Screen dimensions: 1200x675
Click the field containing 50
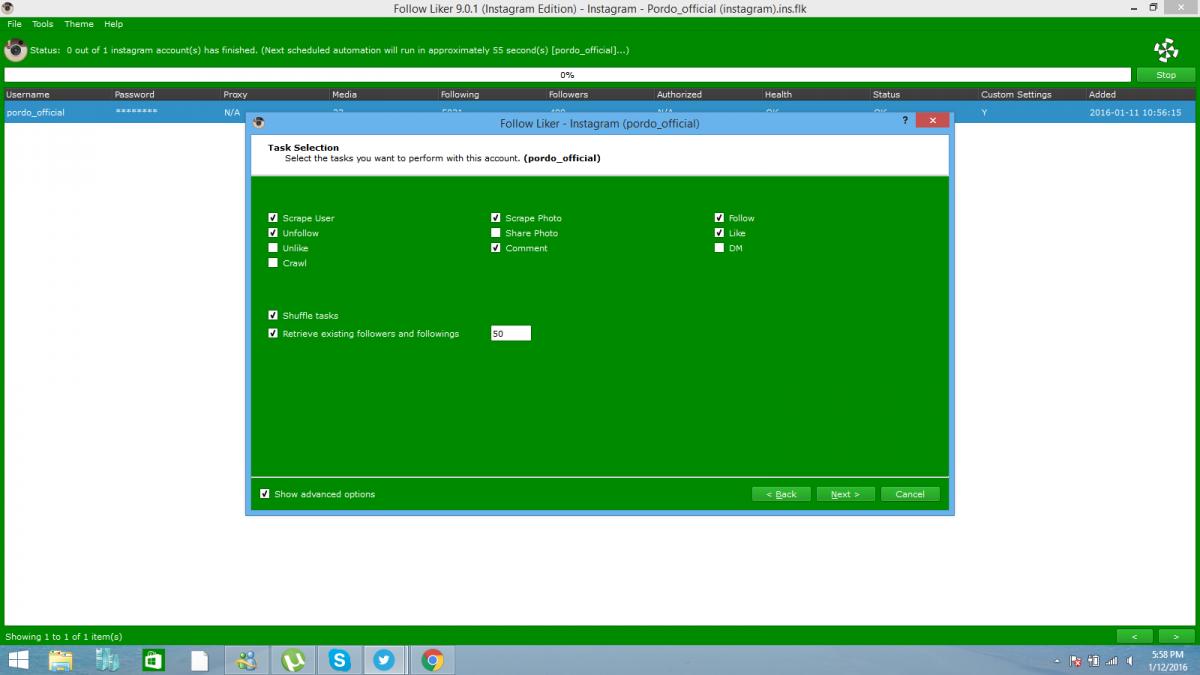510,334
